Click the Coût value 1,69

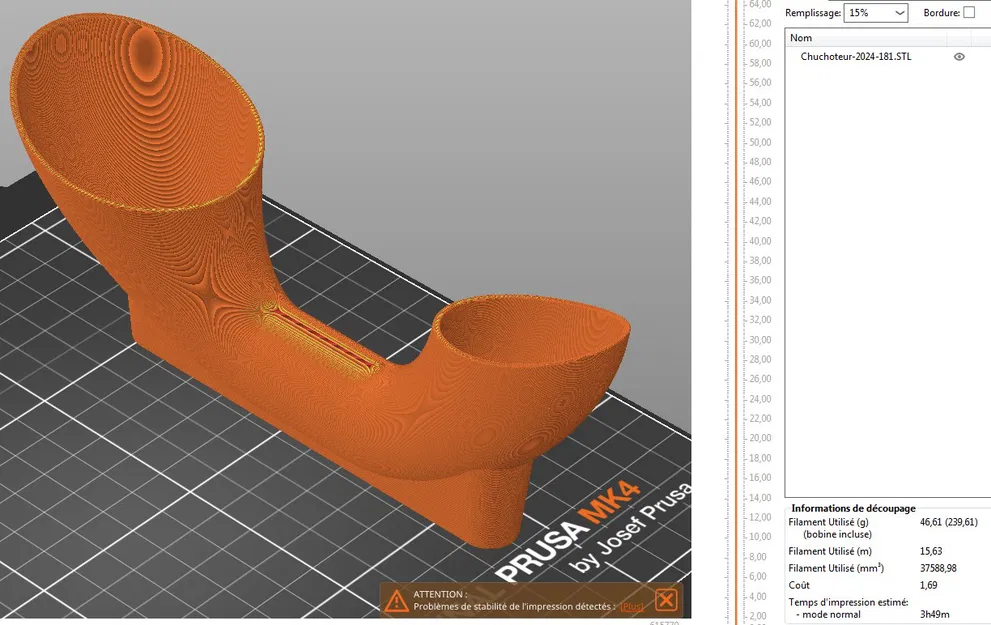pyautogui.click(x=928, y=585)
